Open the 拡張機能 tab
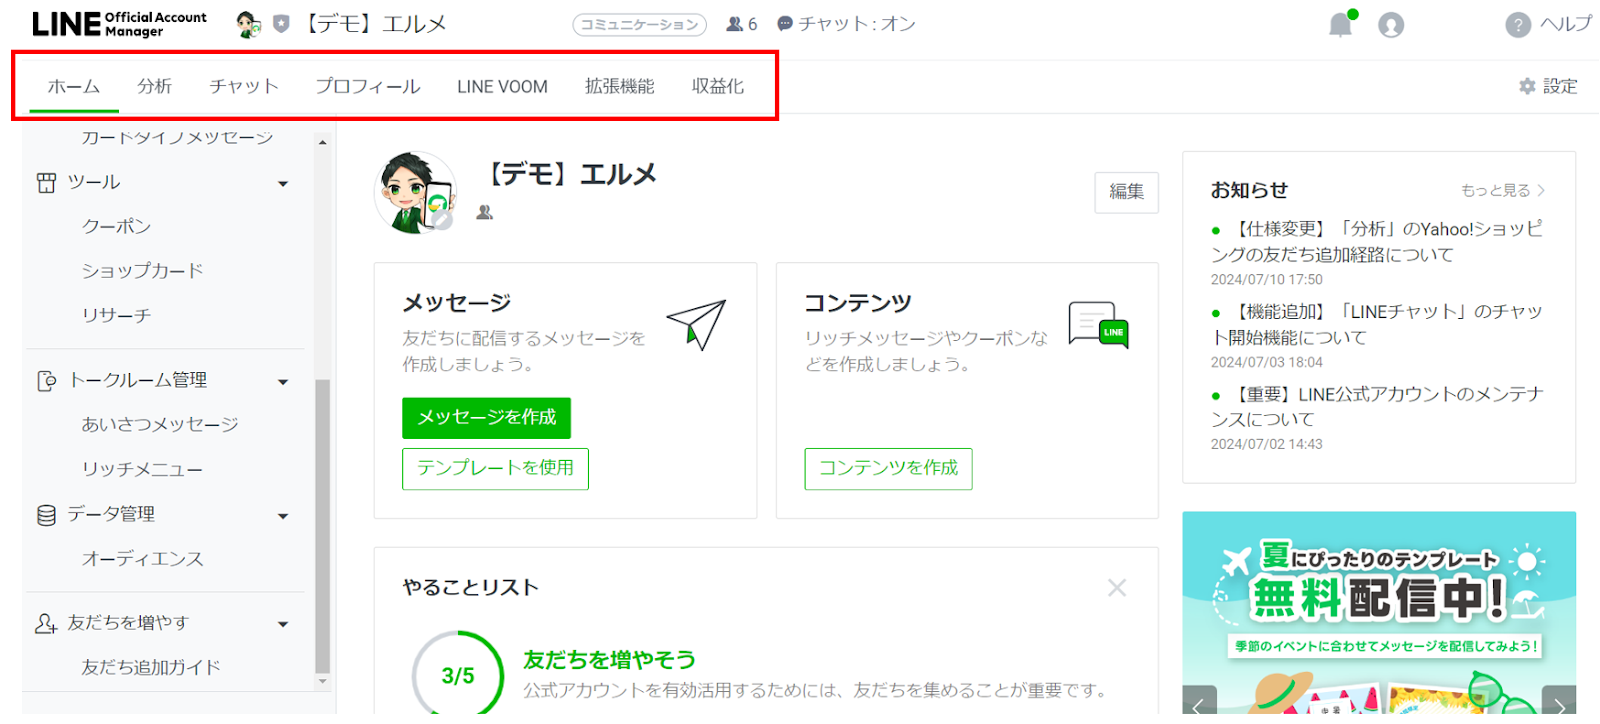Screen dimensions: 1600x724 [620, 87]
